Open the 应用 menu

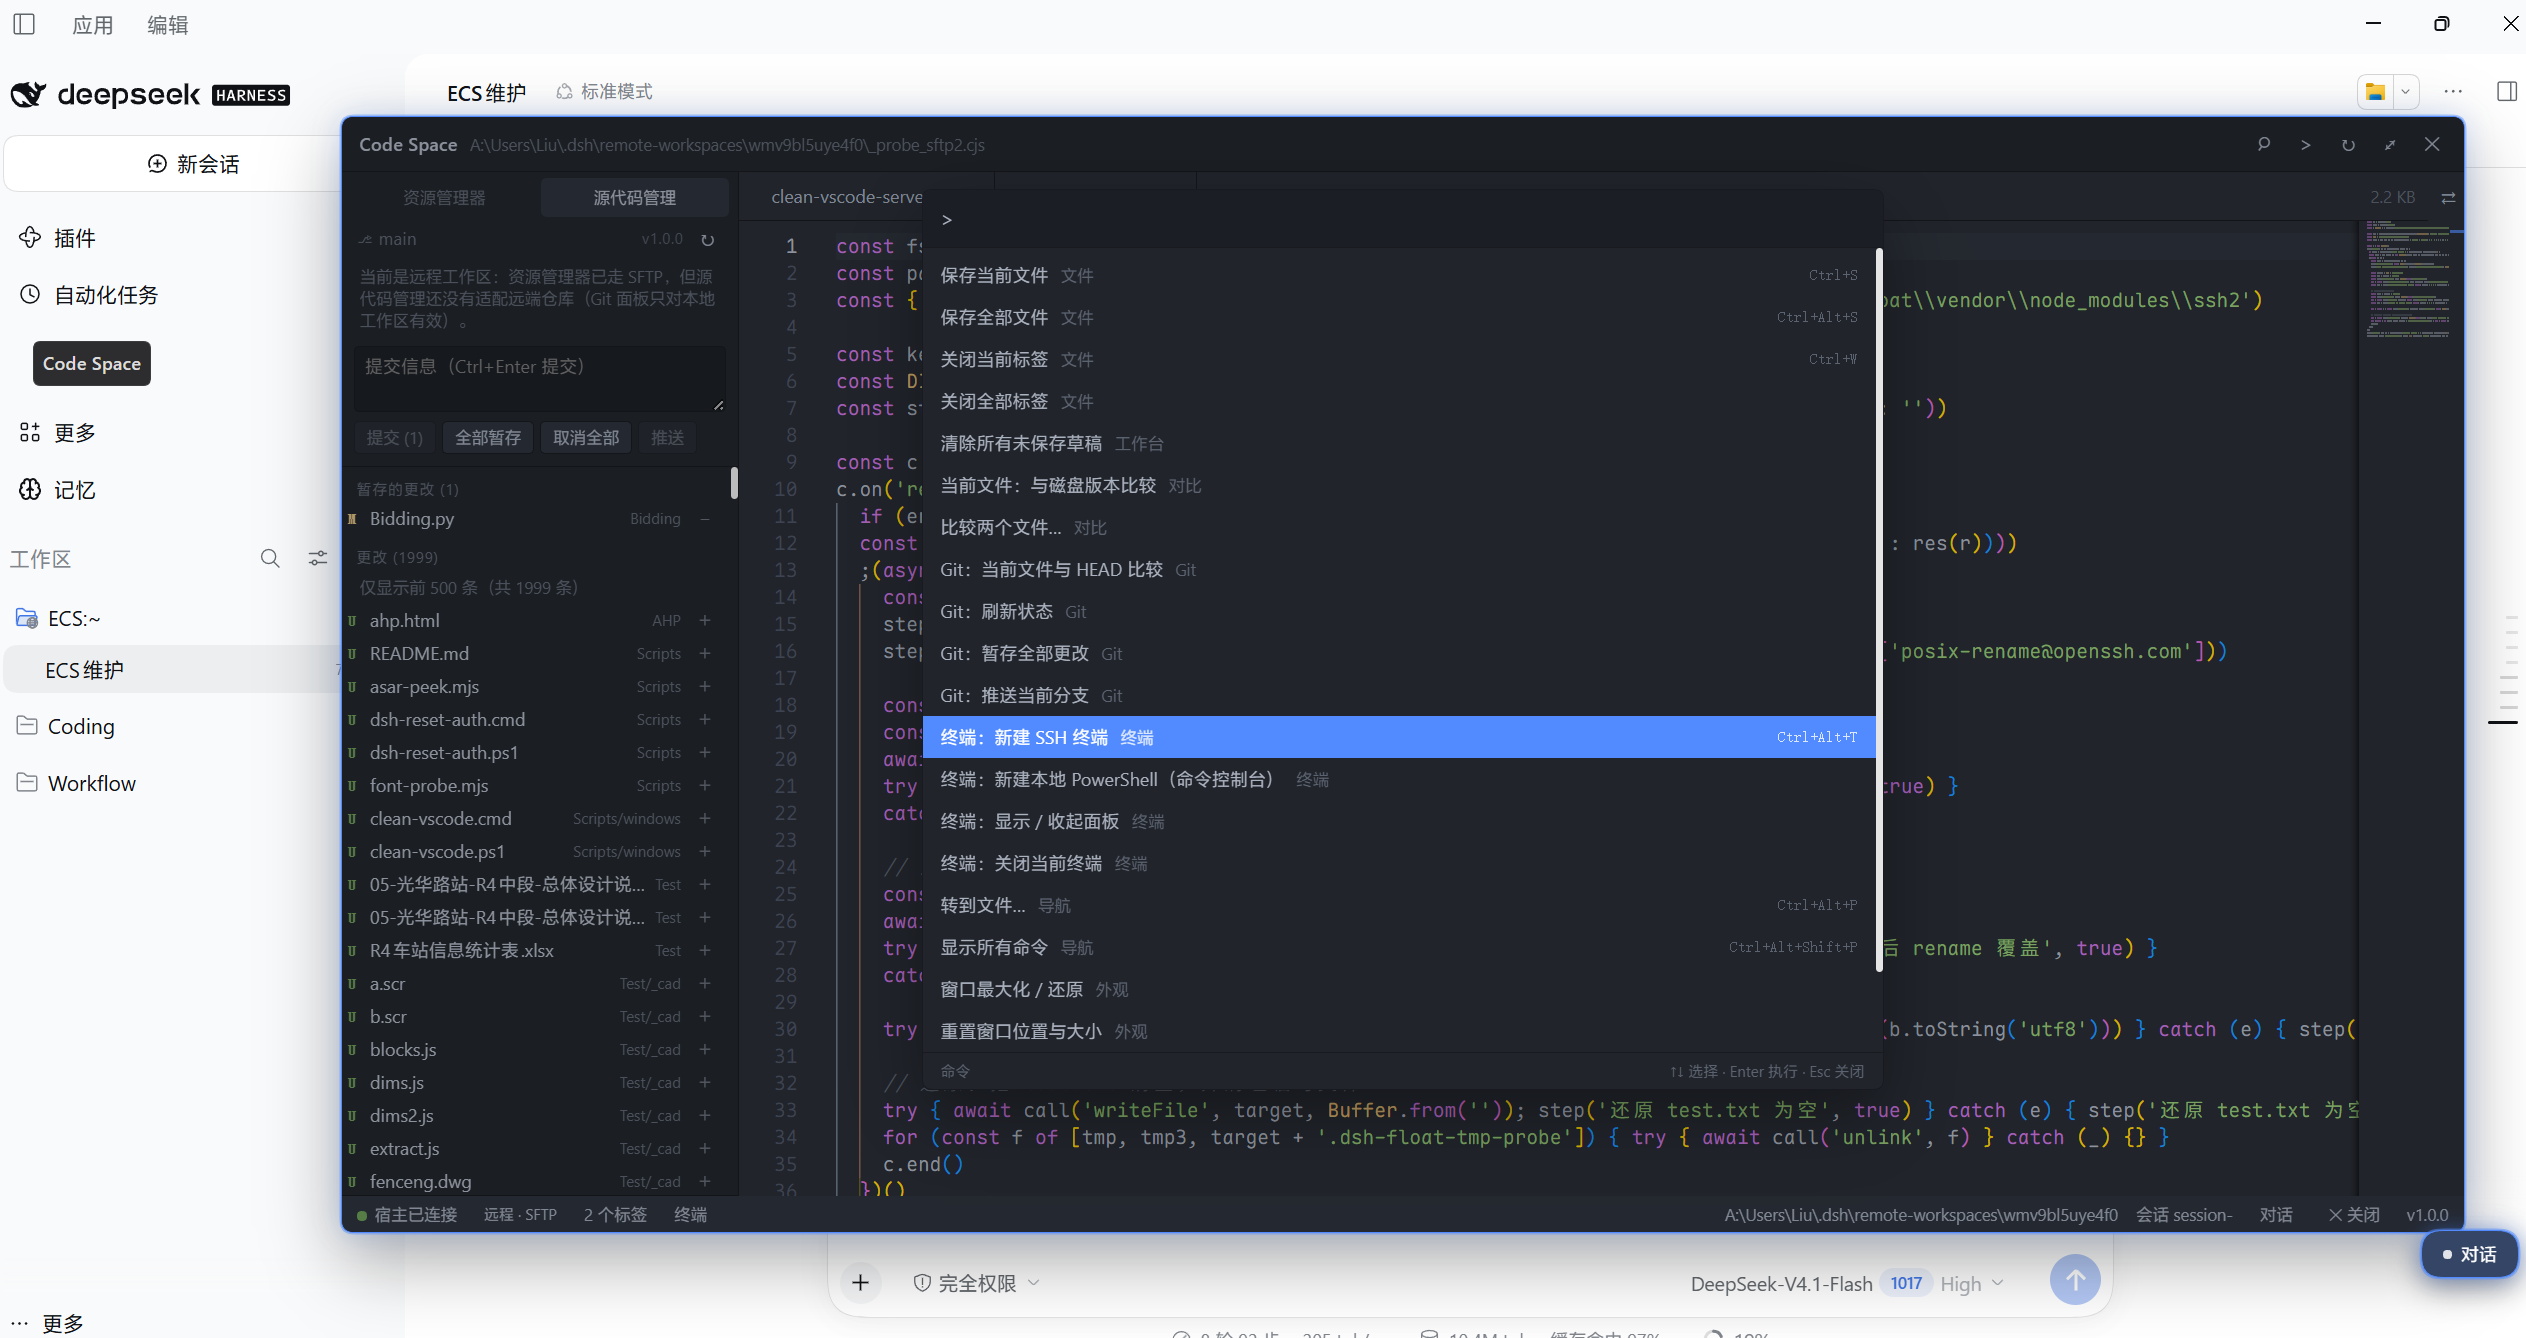click(92, 25)
